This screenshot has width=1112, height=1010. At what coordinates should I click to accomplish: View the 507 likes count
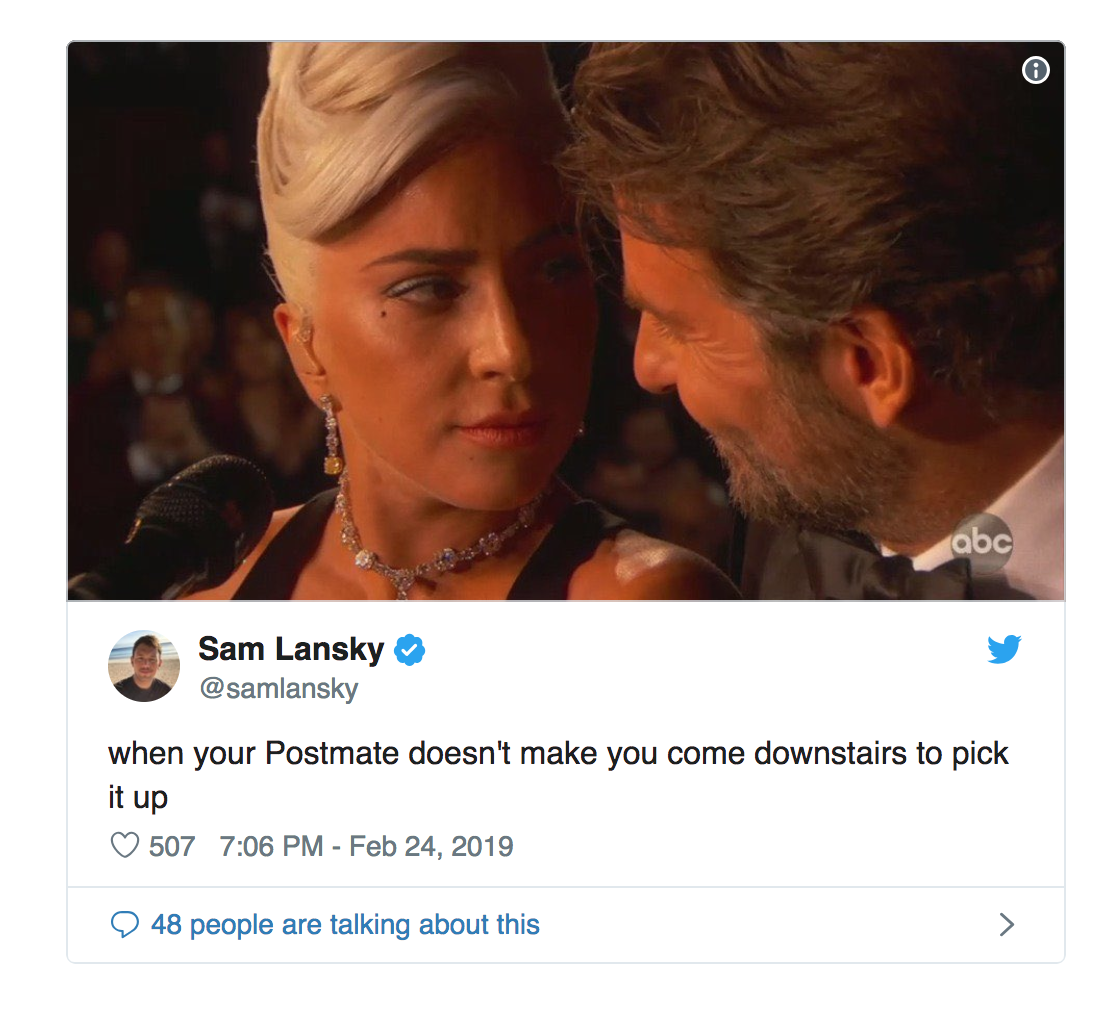point(172,846)
